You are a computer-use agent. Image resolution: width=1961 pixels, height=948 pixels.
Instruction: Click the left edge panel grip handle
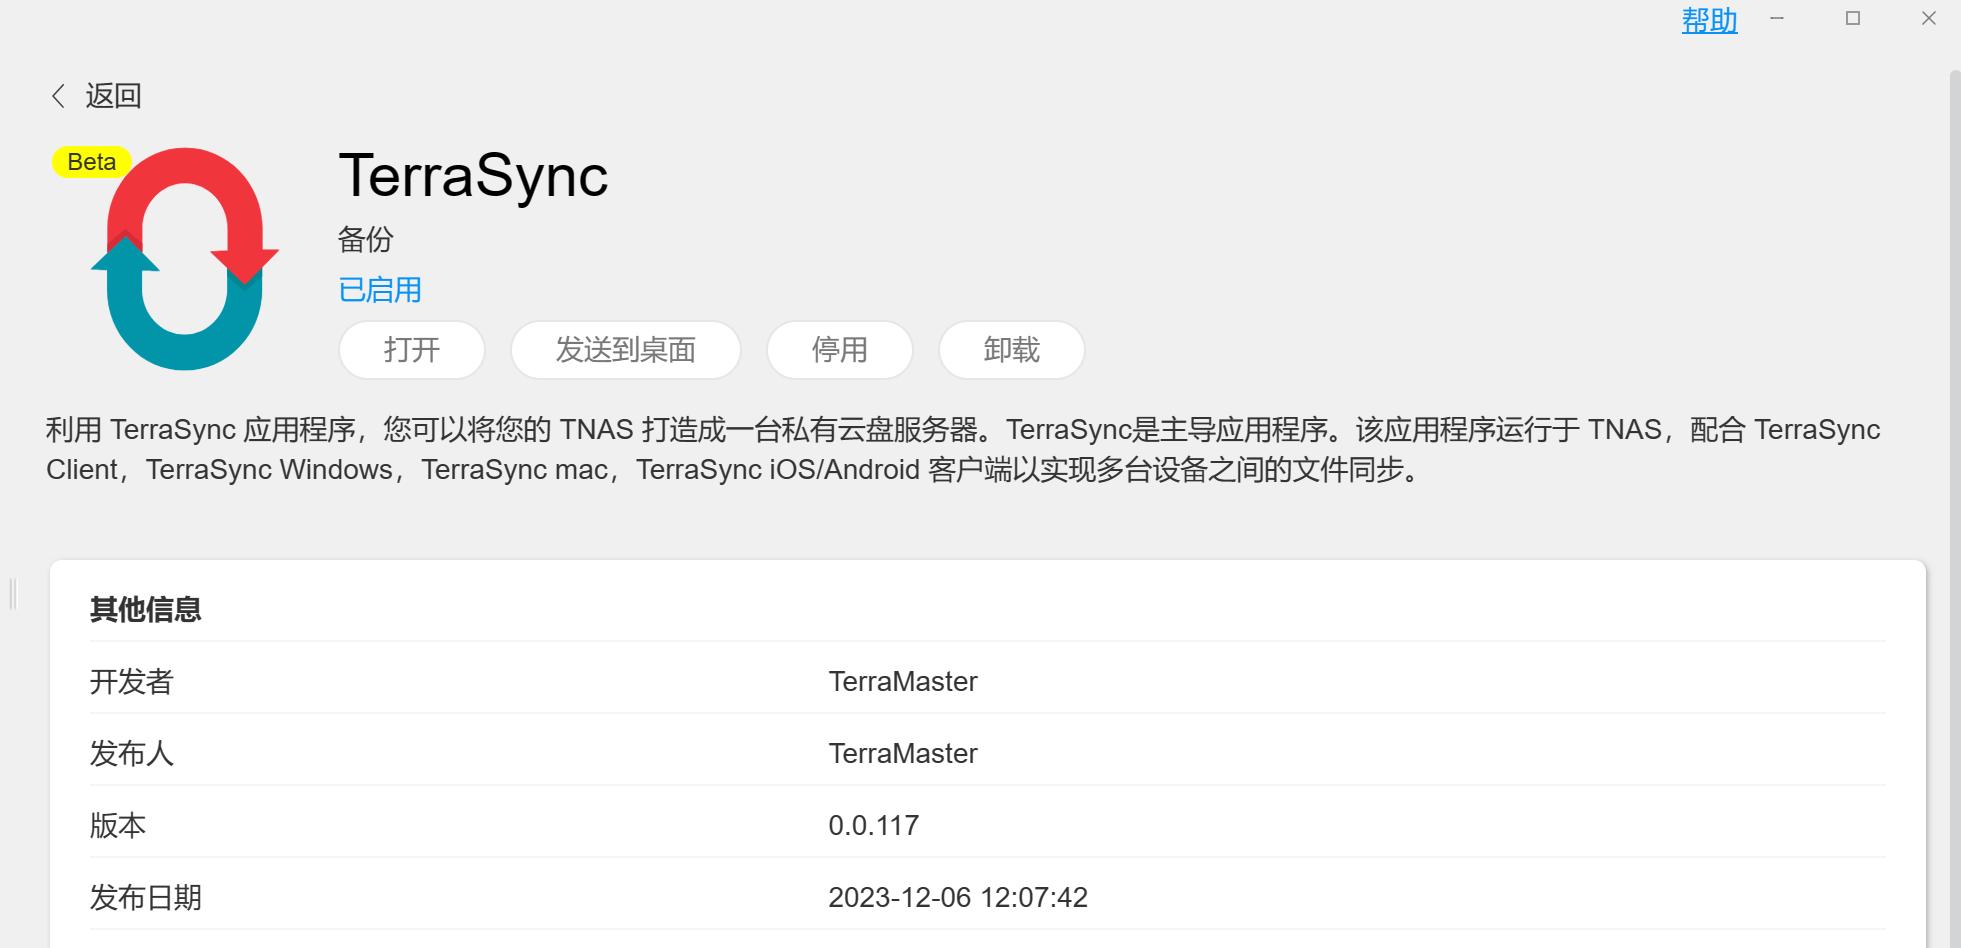(x=13, y=594)
